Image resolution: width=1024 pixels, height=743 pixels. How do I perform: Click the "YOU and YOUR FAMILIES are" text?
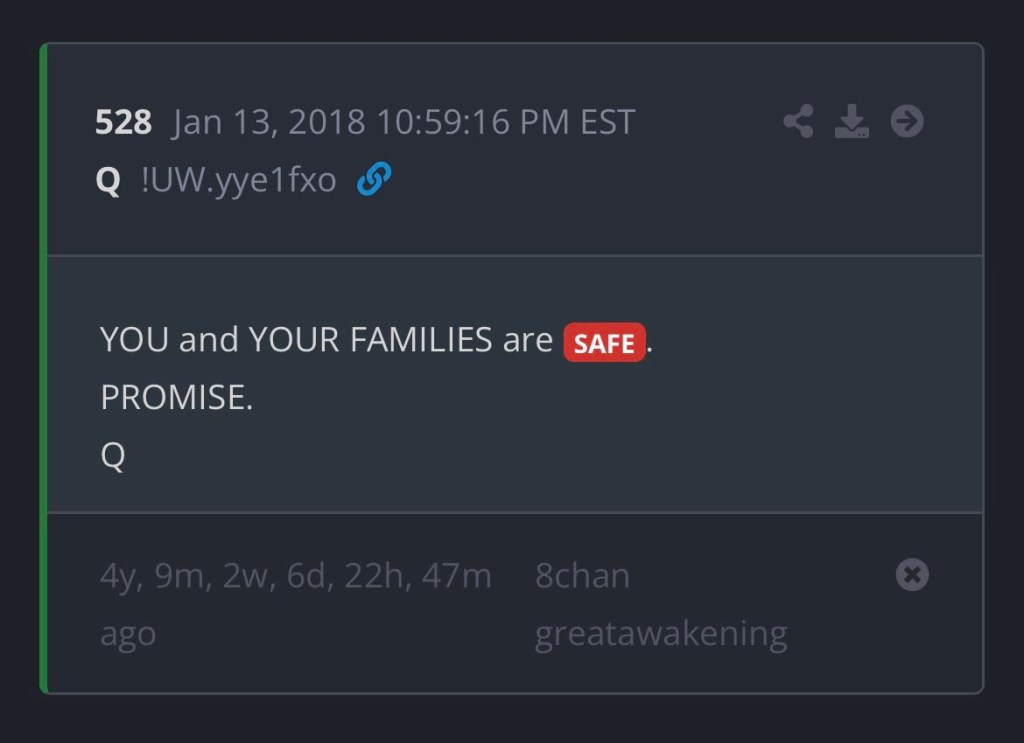pos(327,340)
